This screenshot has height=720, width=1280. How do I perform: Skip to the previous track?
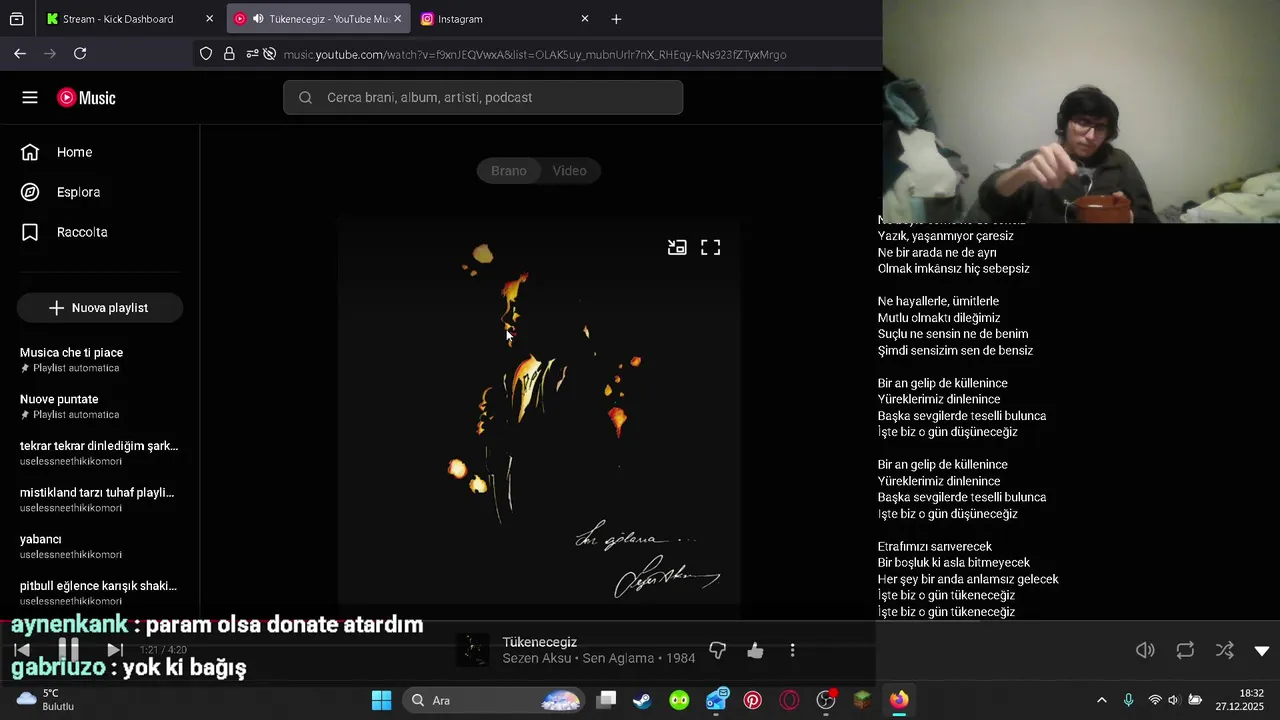[22, 650]
